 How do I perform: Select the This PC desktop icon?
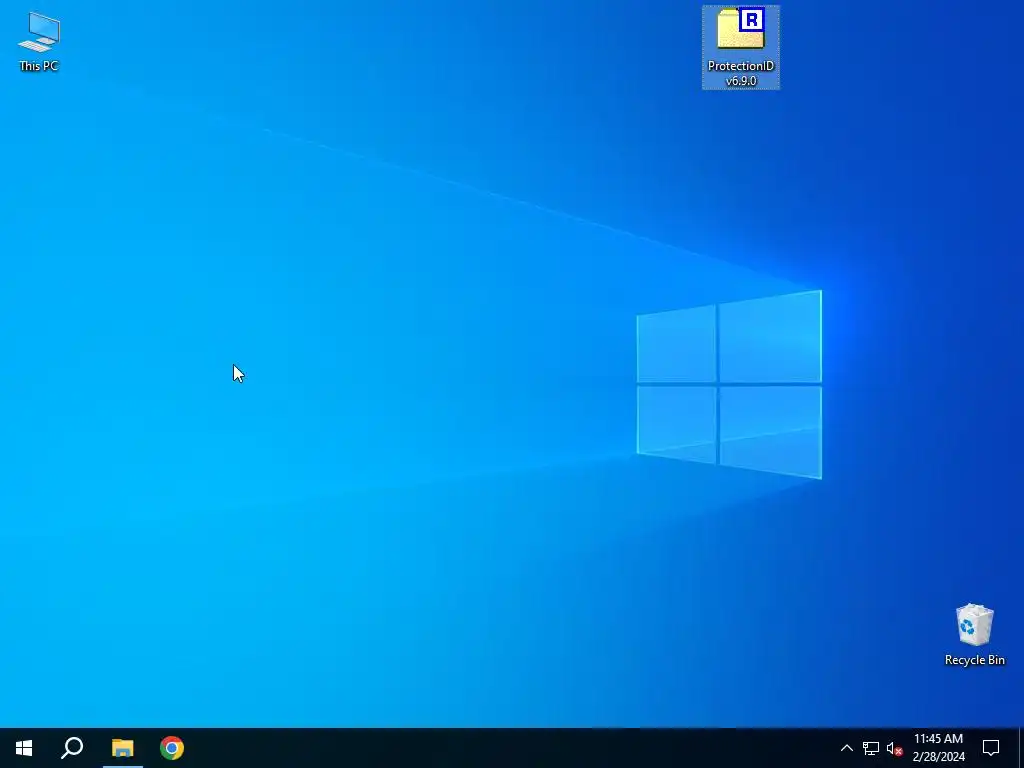(39, 41)
